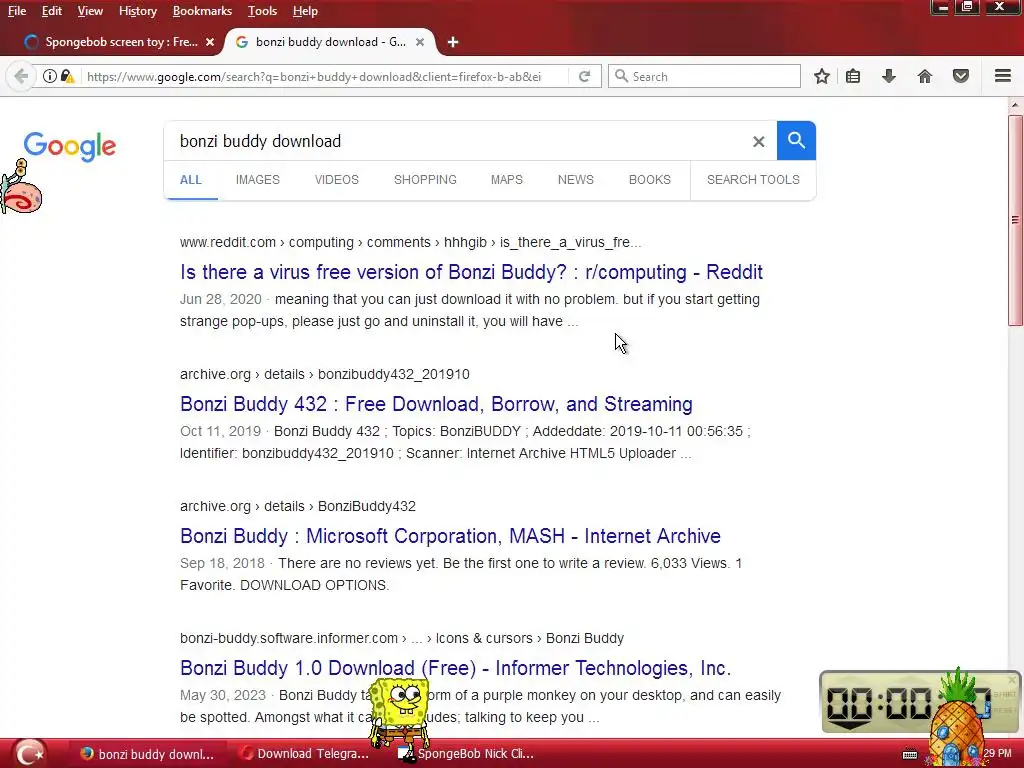The image size is (1024, 768).
Task: Click the Firefox back arrow button
Action: [21, 76]
